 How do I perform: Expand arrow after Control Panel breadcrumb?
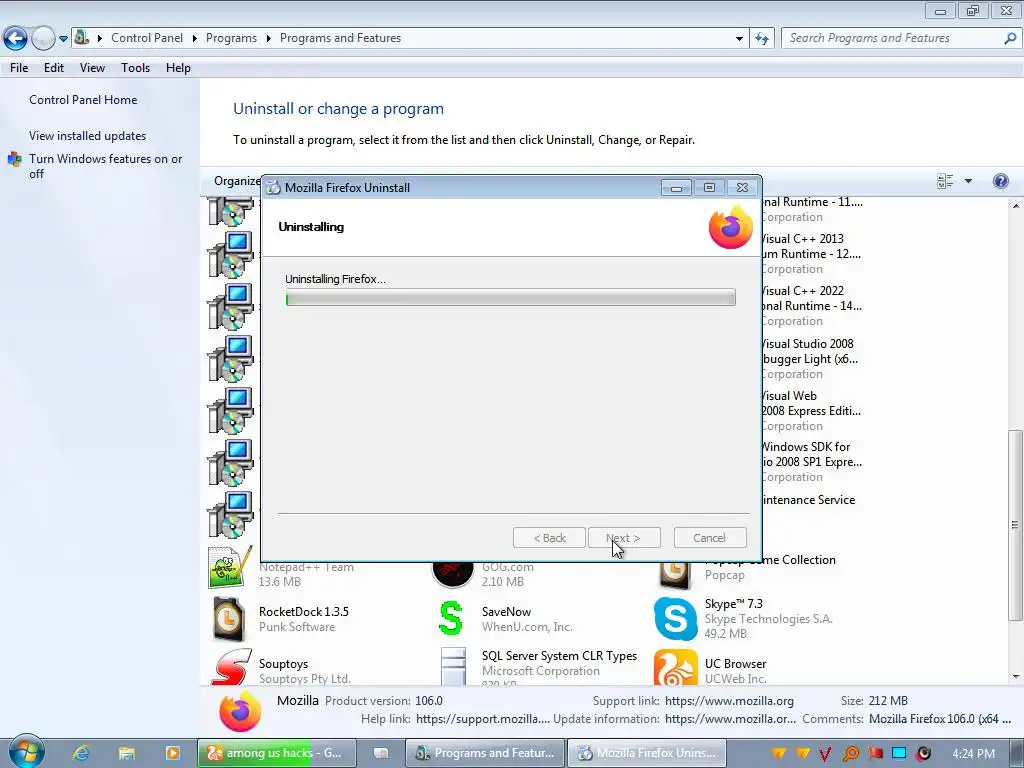(195, 39)
